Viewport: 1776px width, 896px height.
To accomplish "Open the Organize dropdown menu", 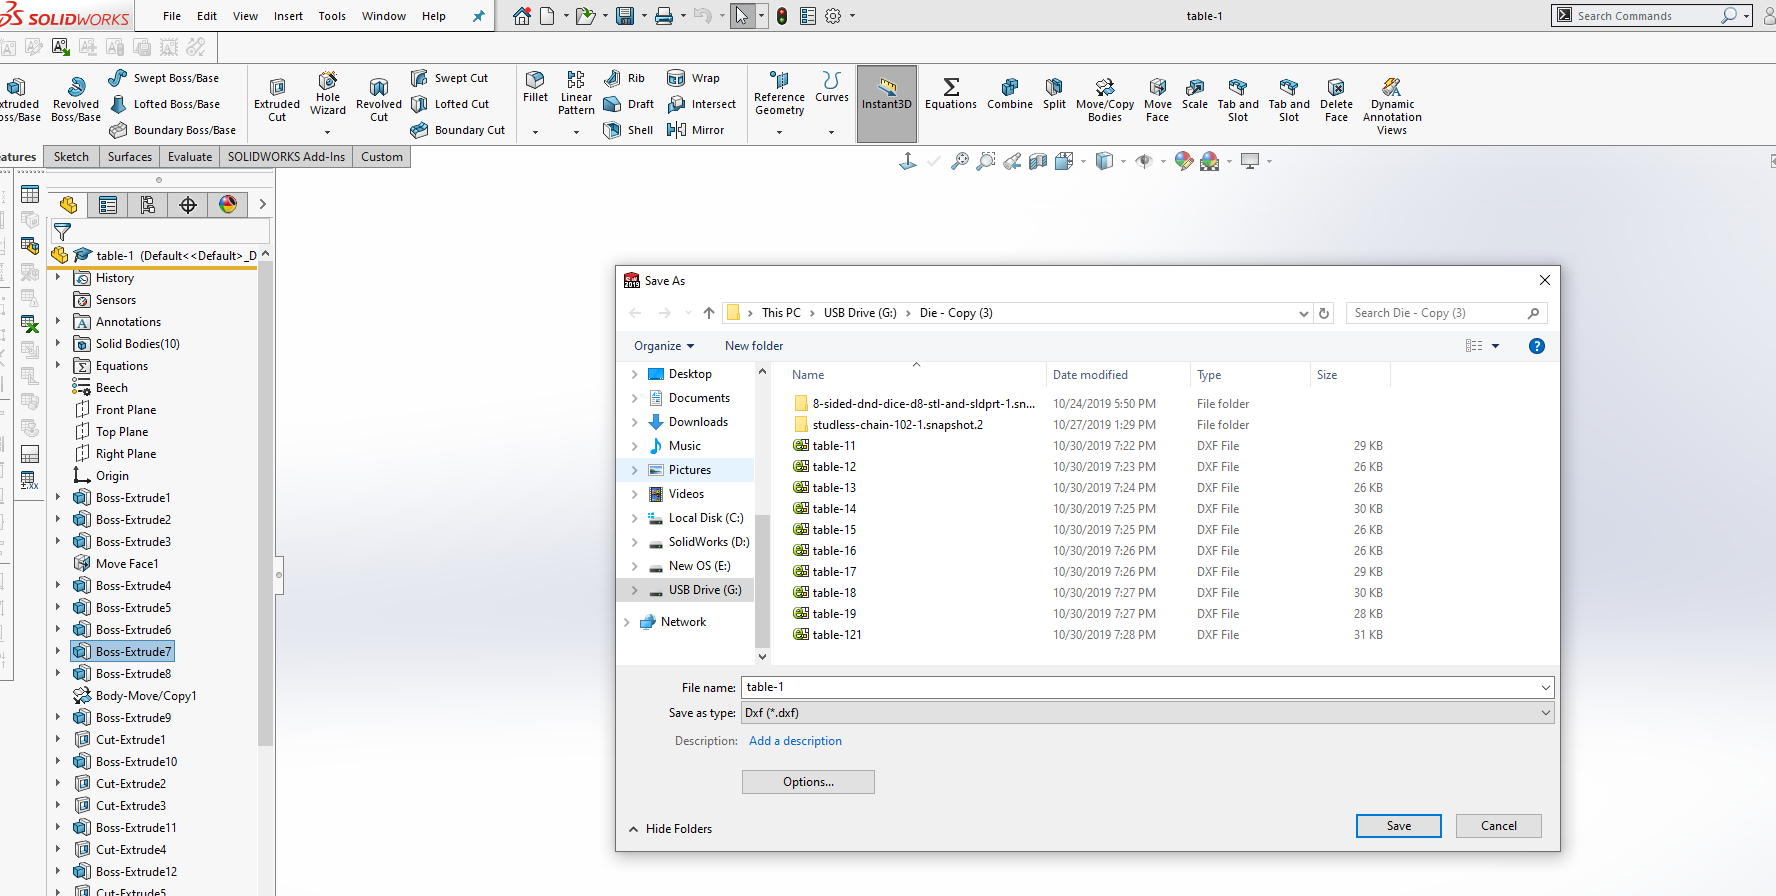I will (x=664, y=346).
